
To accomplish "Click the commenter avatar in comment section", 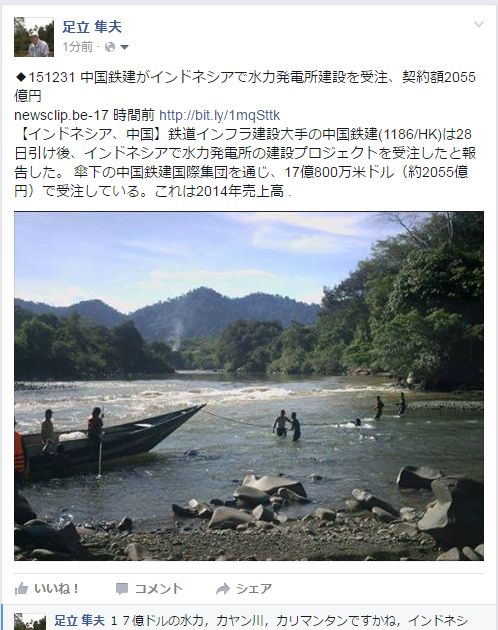I will pos(30,622).
